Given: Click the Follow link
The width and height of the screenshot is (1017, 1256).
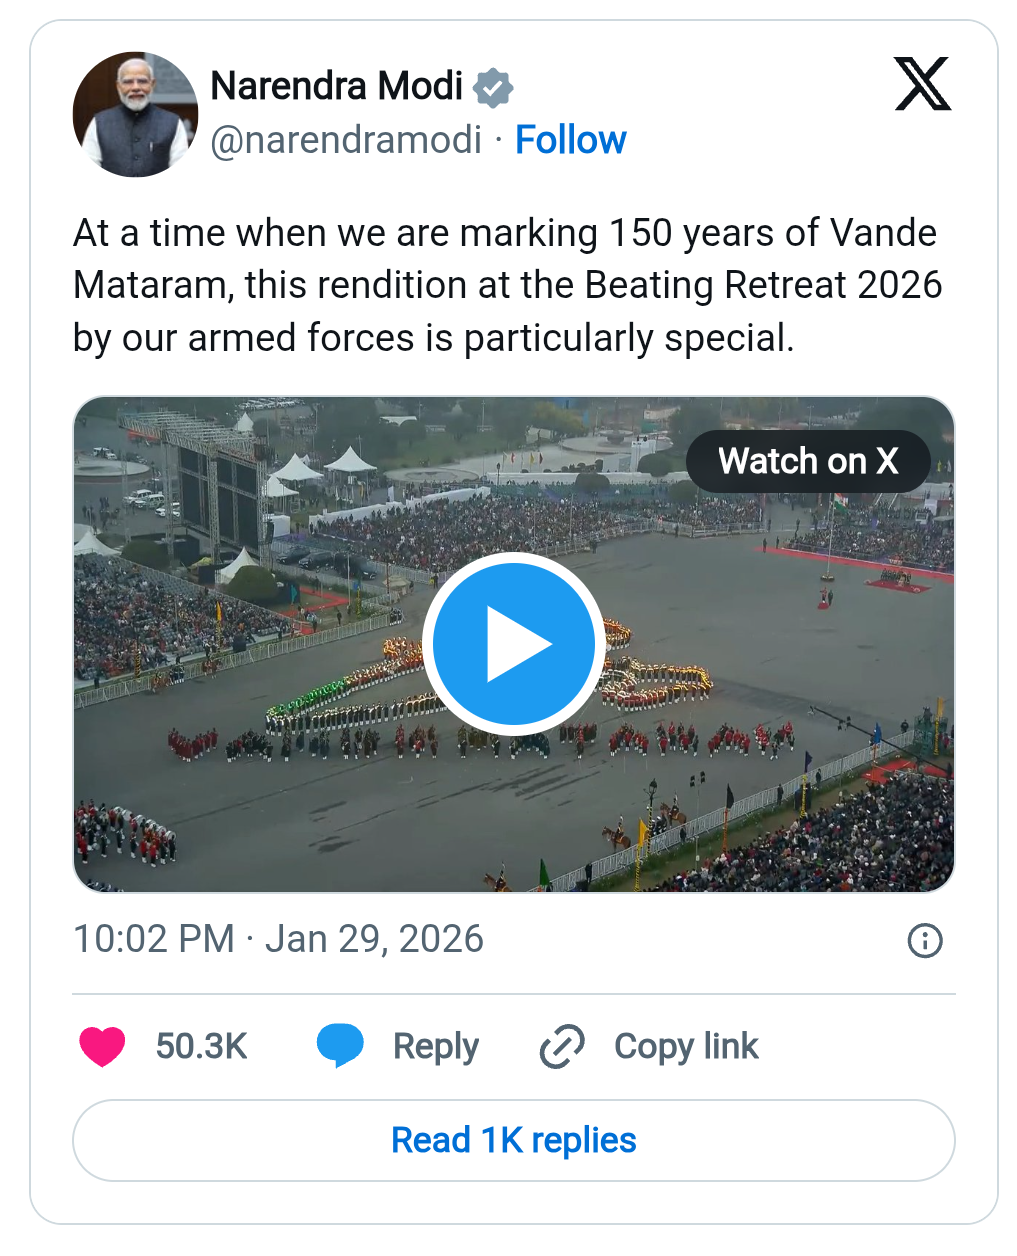Looking at the screenshot, I should point(570,140).
